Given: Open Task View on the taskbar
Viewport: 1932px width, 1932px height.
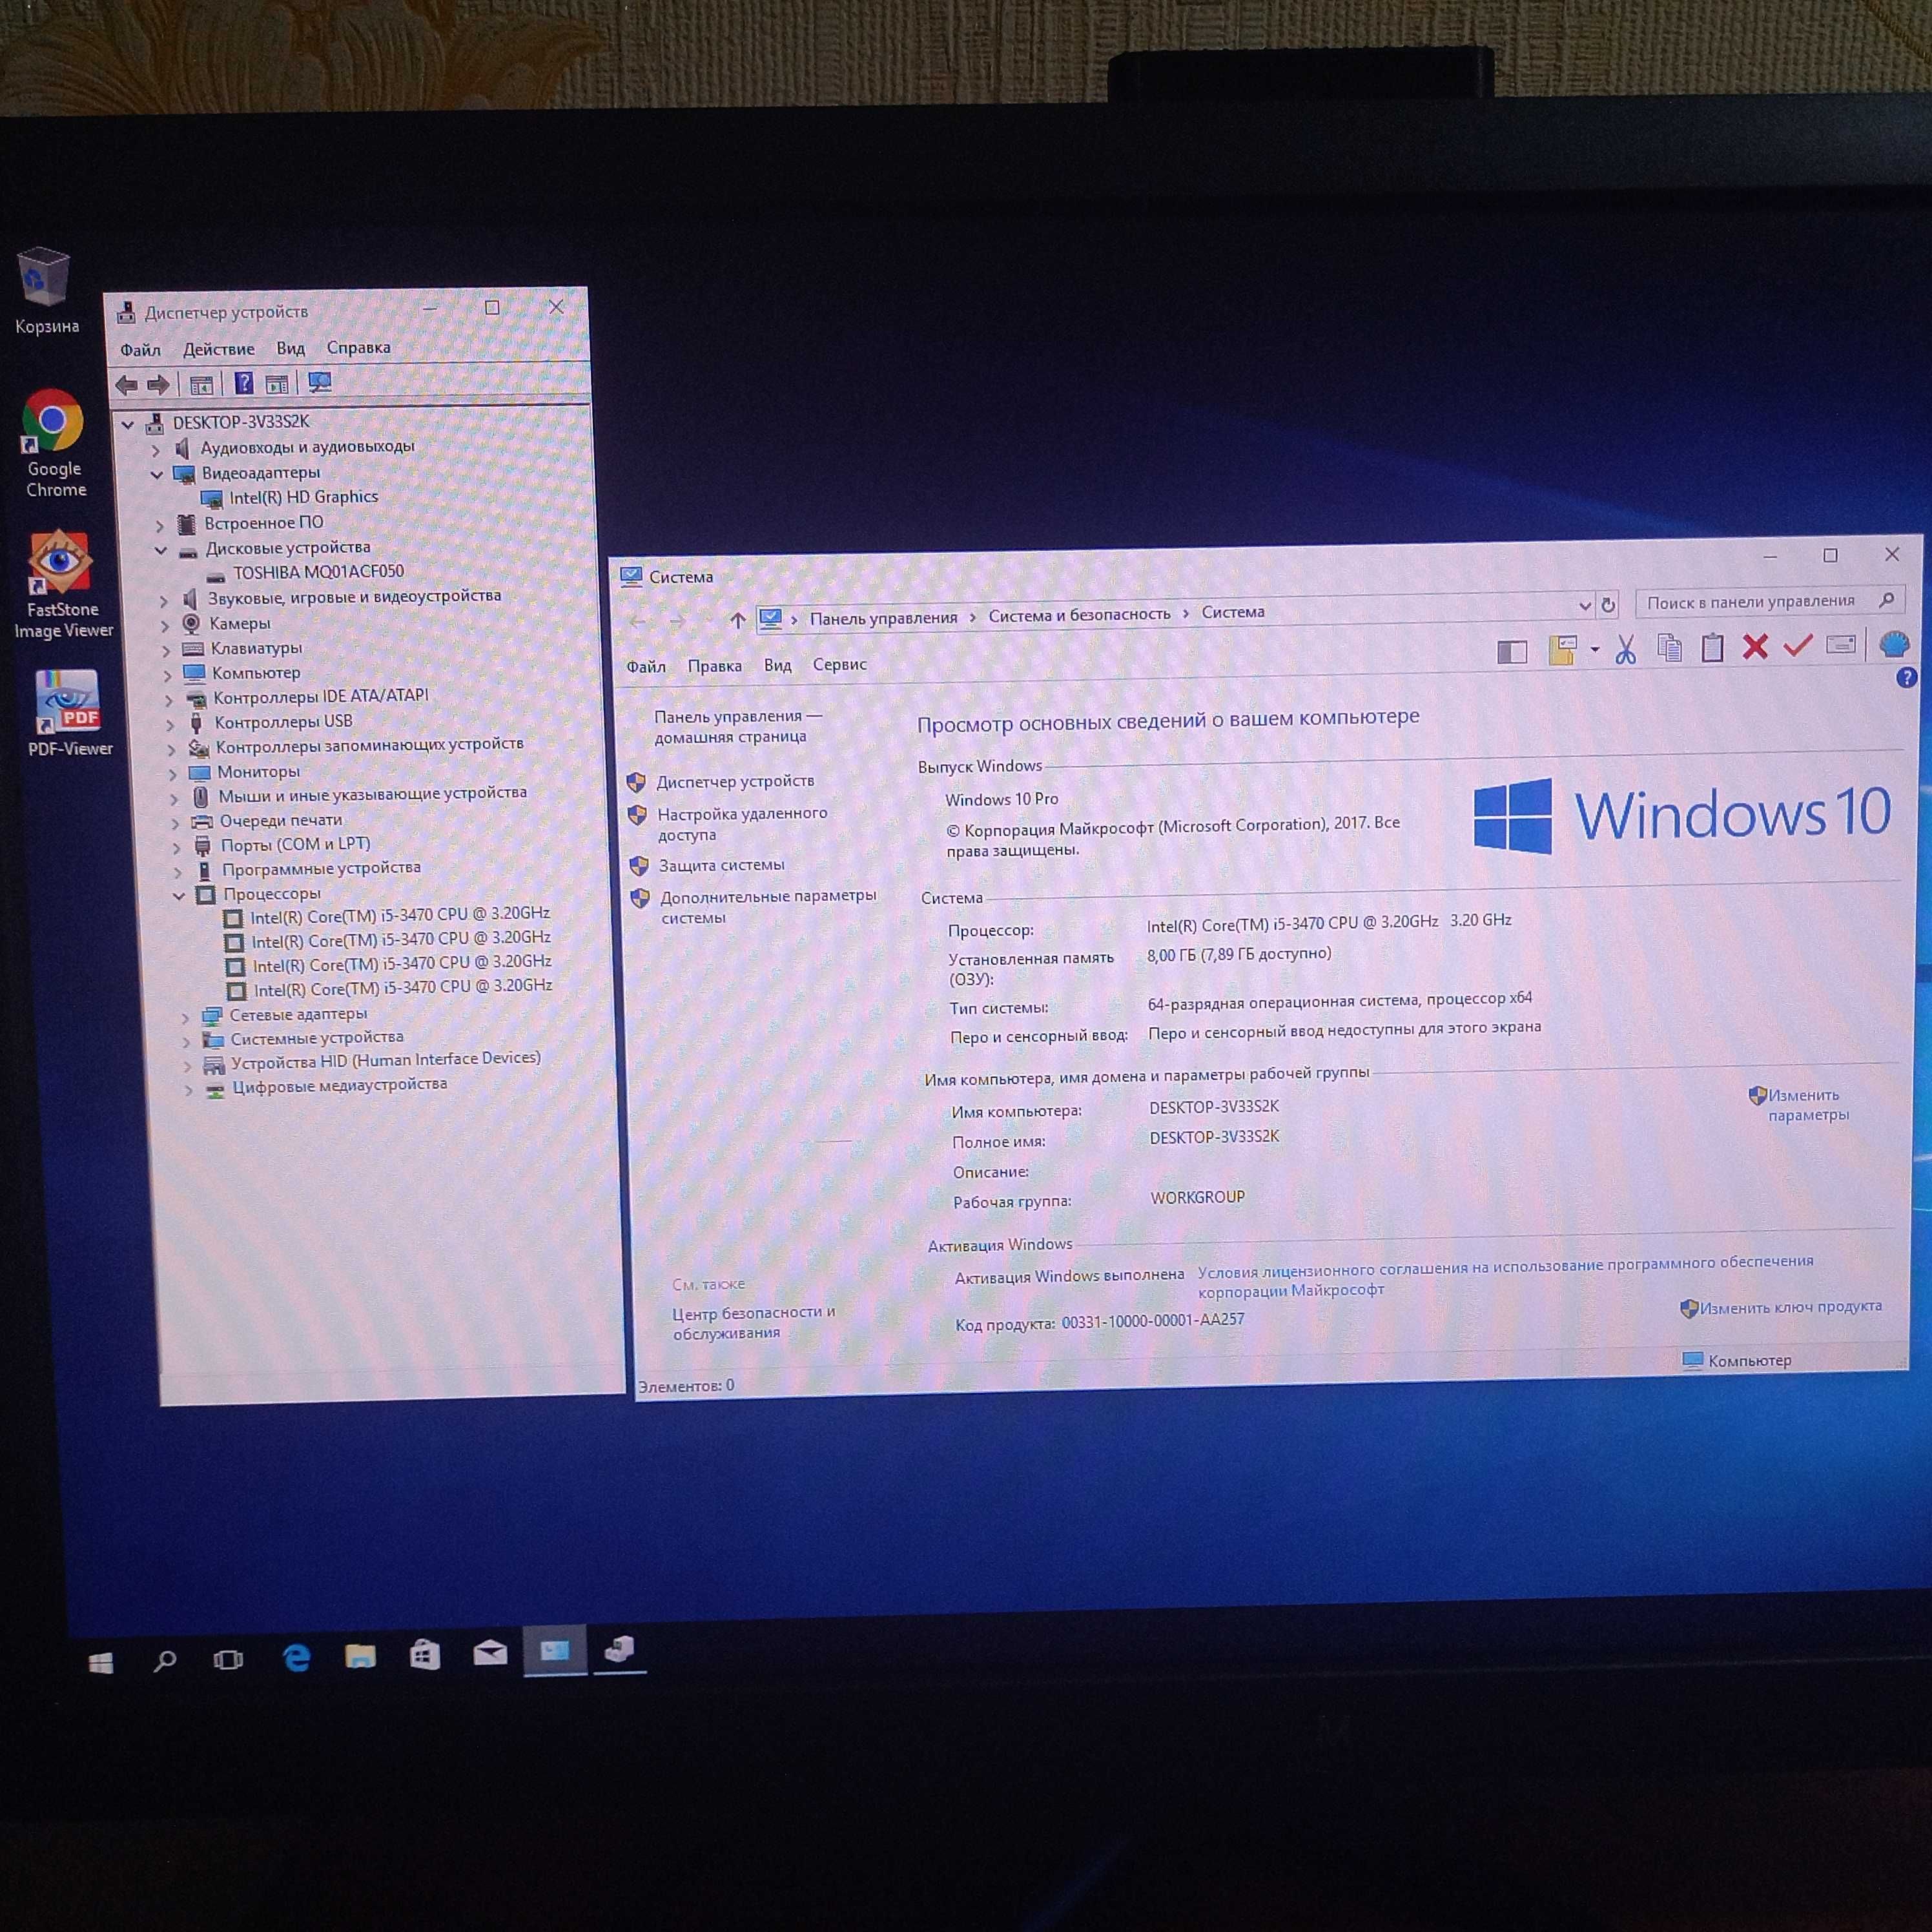Looking at the screenshot, I should coord(229,1660).
